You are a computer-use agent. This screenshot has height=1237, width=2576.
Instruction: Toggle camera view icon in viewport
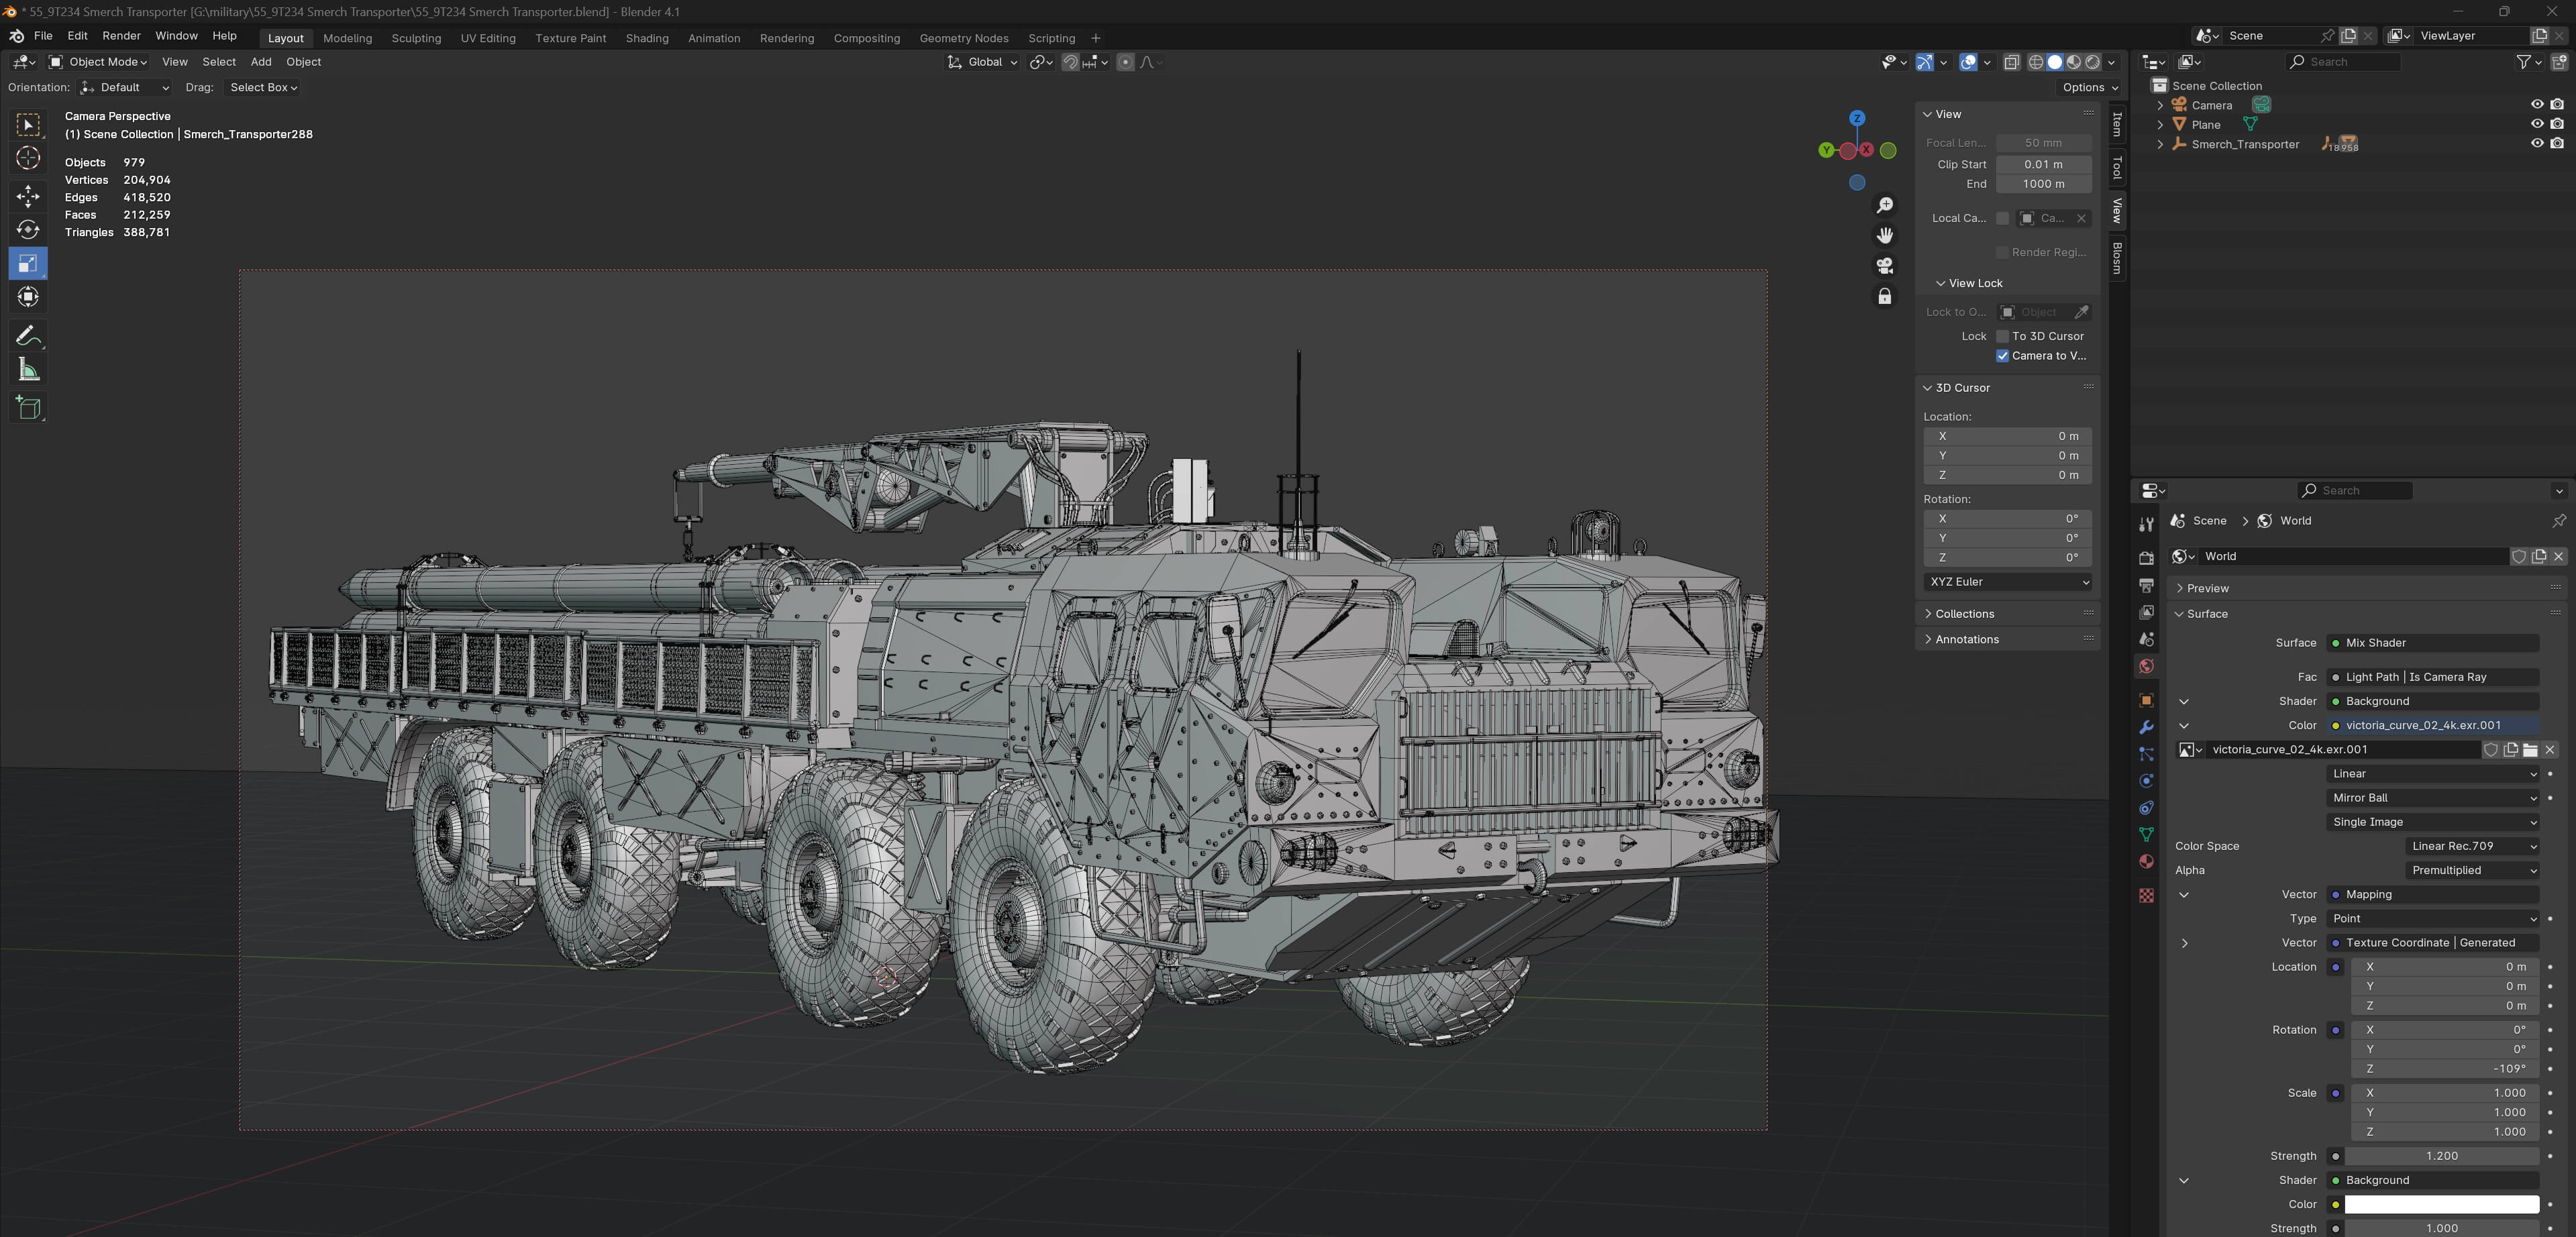1884,265
